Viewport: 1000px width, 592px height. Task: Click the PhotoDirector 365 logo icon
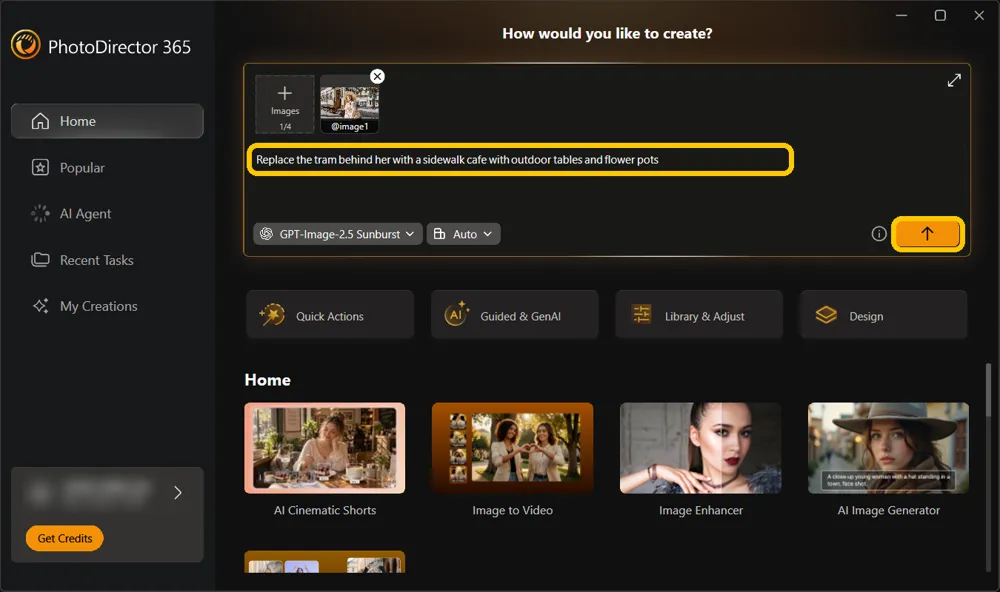(x=26, y=45)
